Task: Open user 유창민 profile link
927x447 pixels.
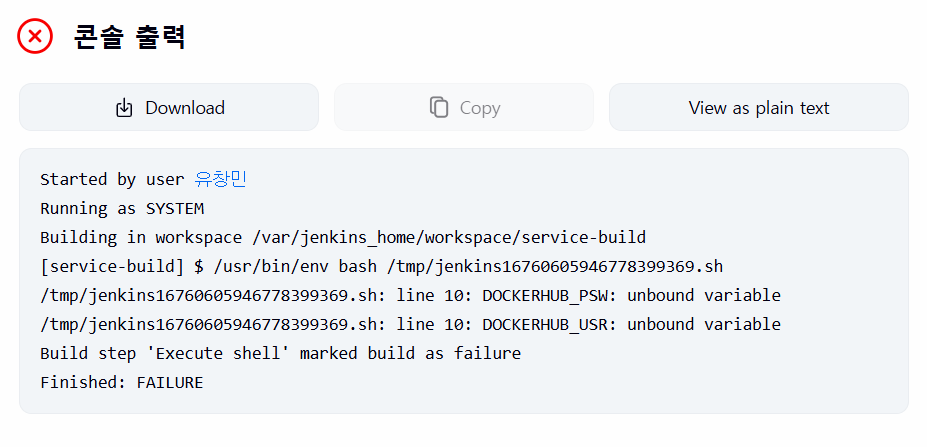Action: click(220, 179)
